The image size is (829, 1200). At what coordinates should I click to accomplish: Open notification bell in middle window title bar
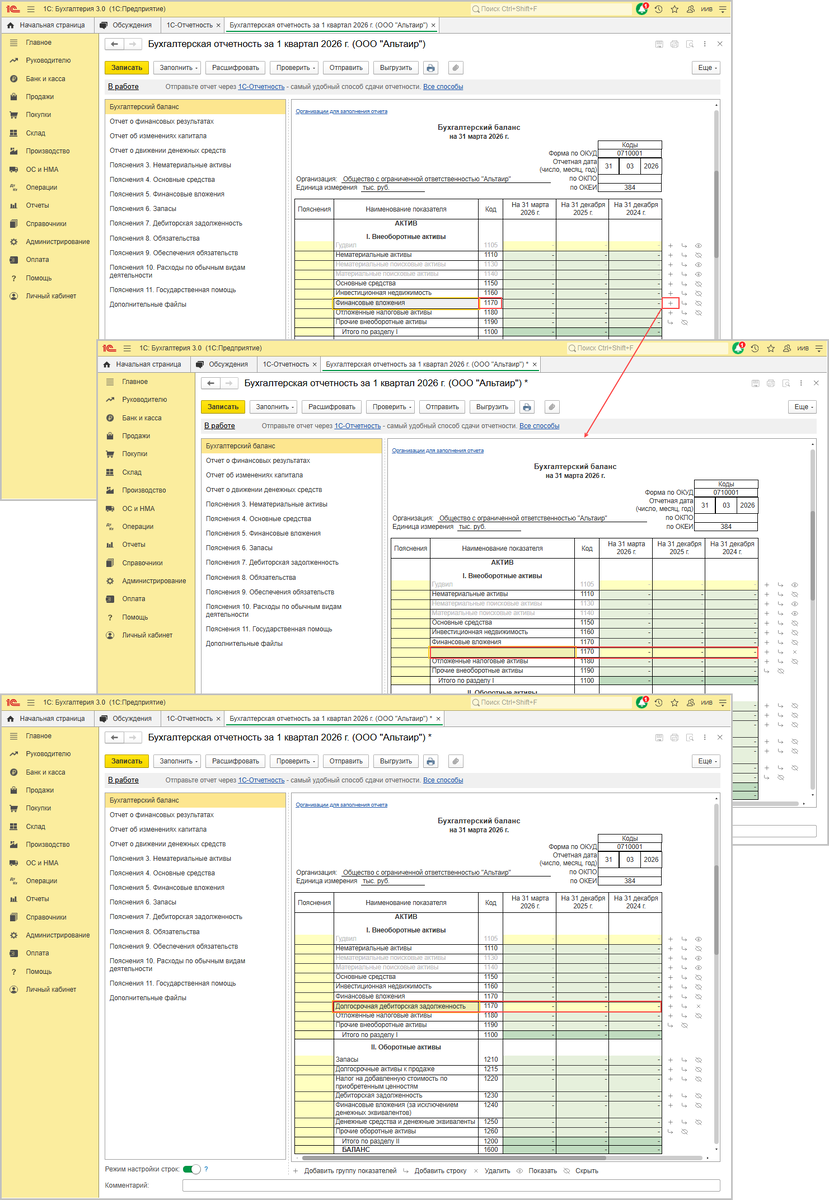click(x=740, y=347)
